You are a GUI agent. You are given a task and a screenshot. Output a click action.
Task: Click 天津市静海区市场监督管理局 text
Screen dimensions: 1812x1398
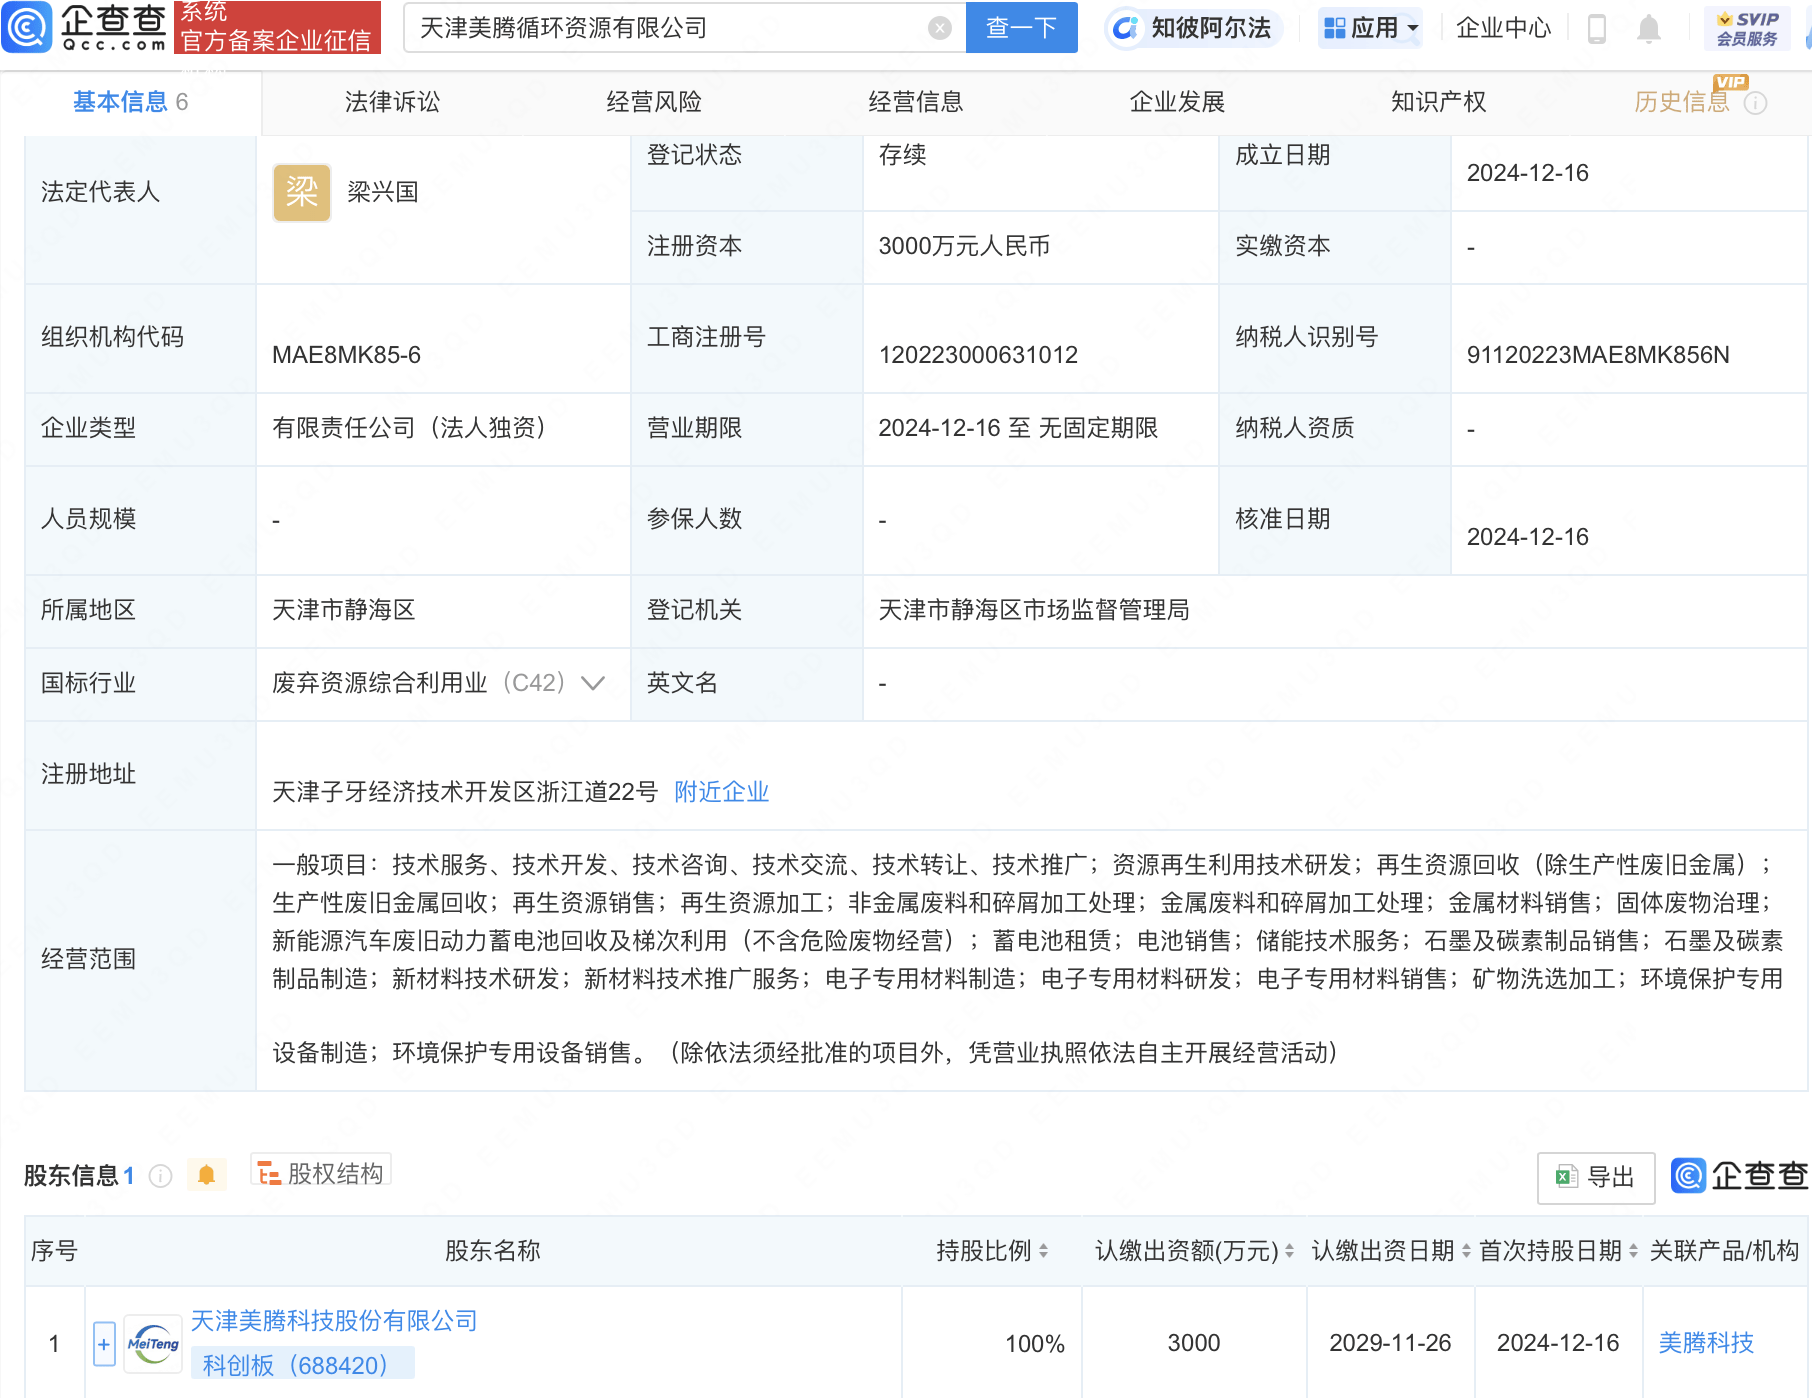[1034, 610]
